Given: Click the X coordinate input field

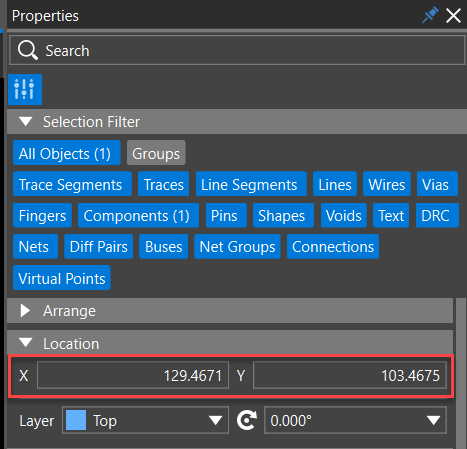Looking at the screenshot, I should 133,375.
